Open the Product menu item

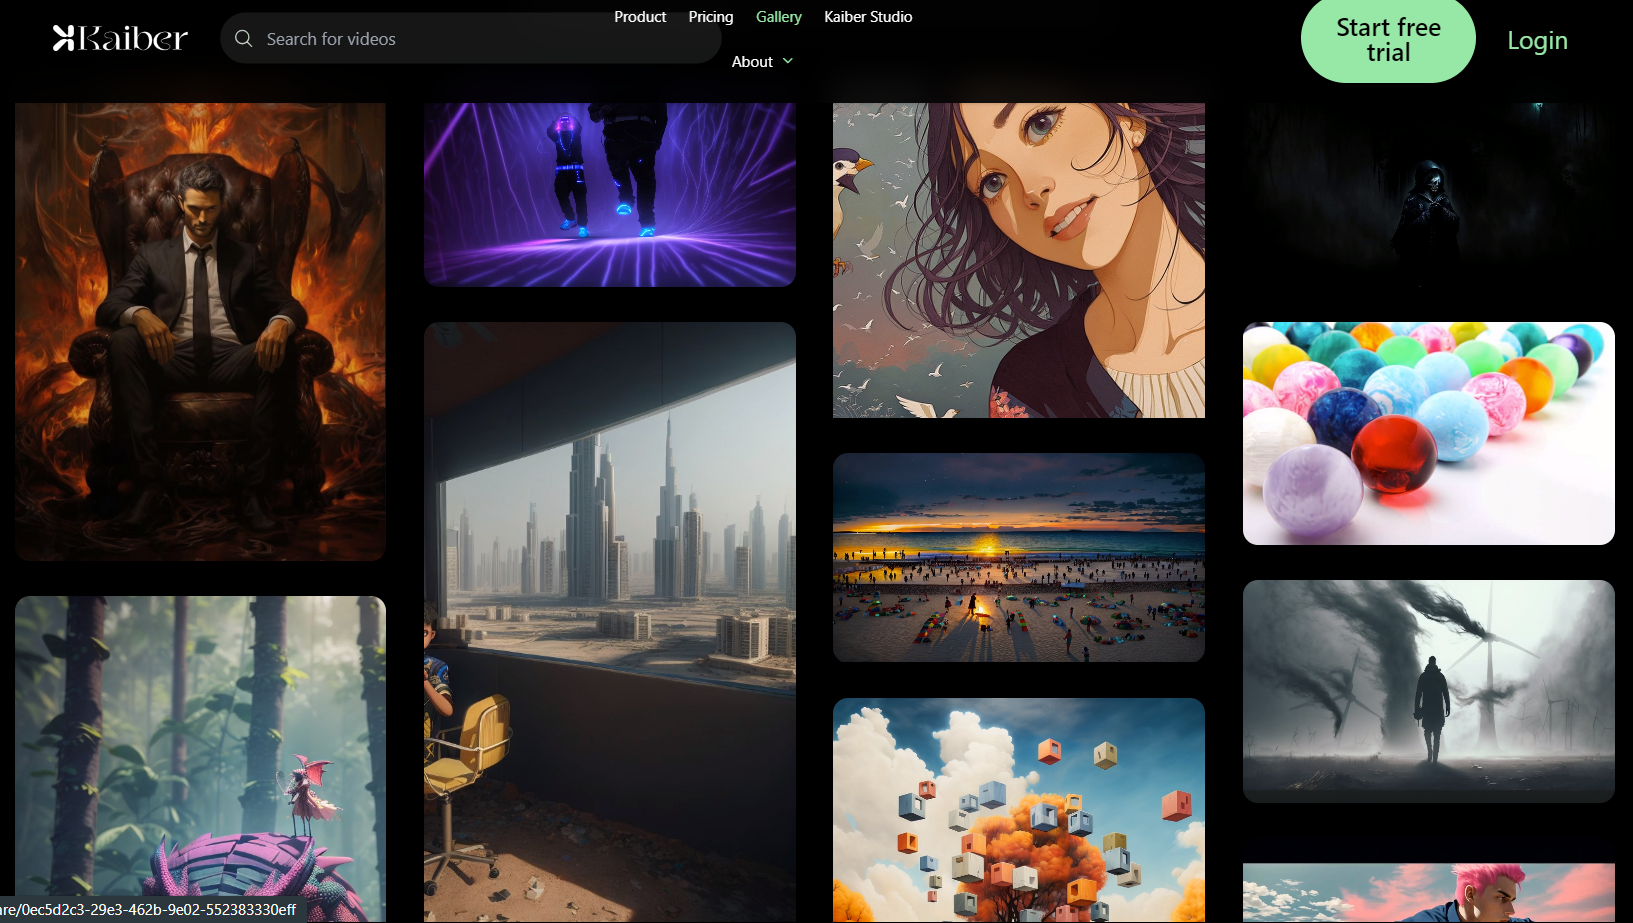coord(640,17)
